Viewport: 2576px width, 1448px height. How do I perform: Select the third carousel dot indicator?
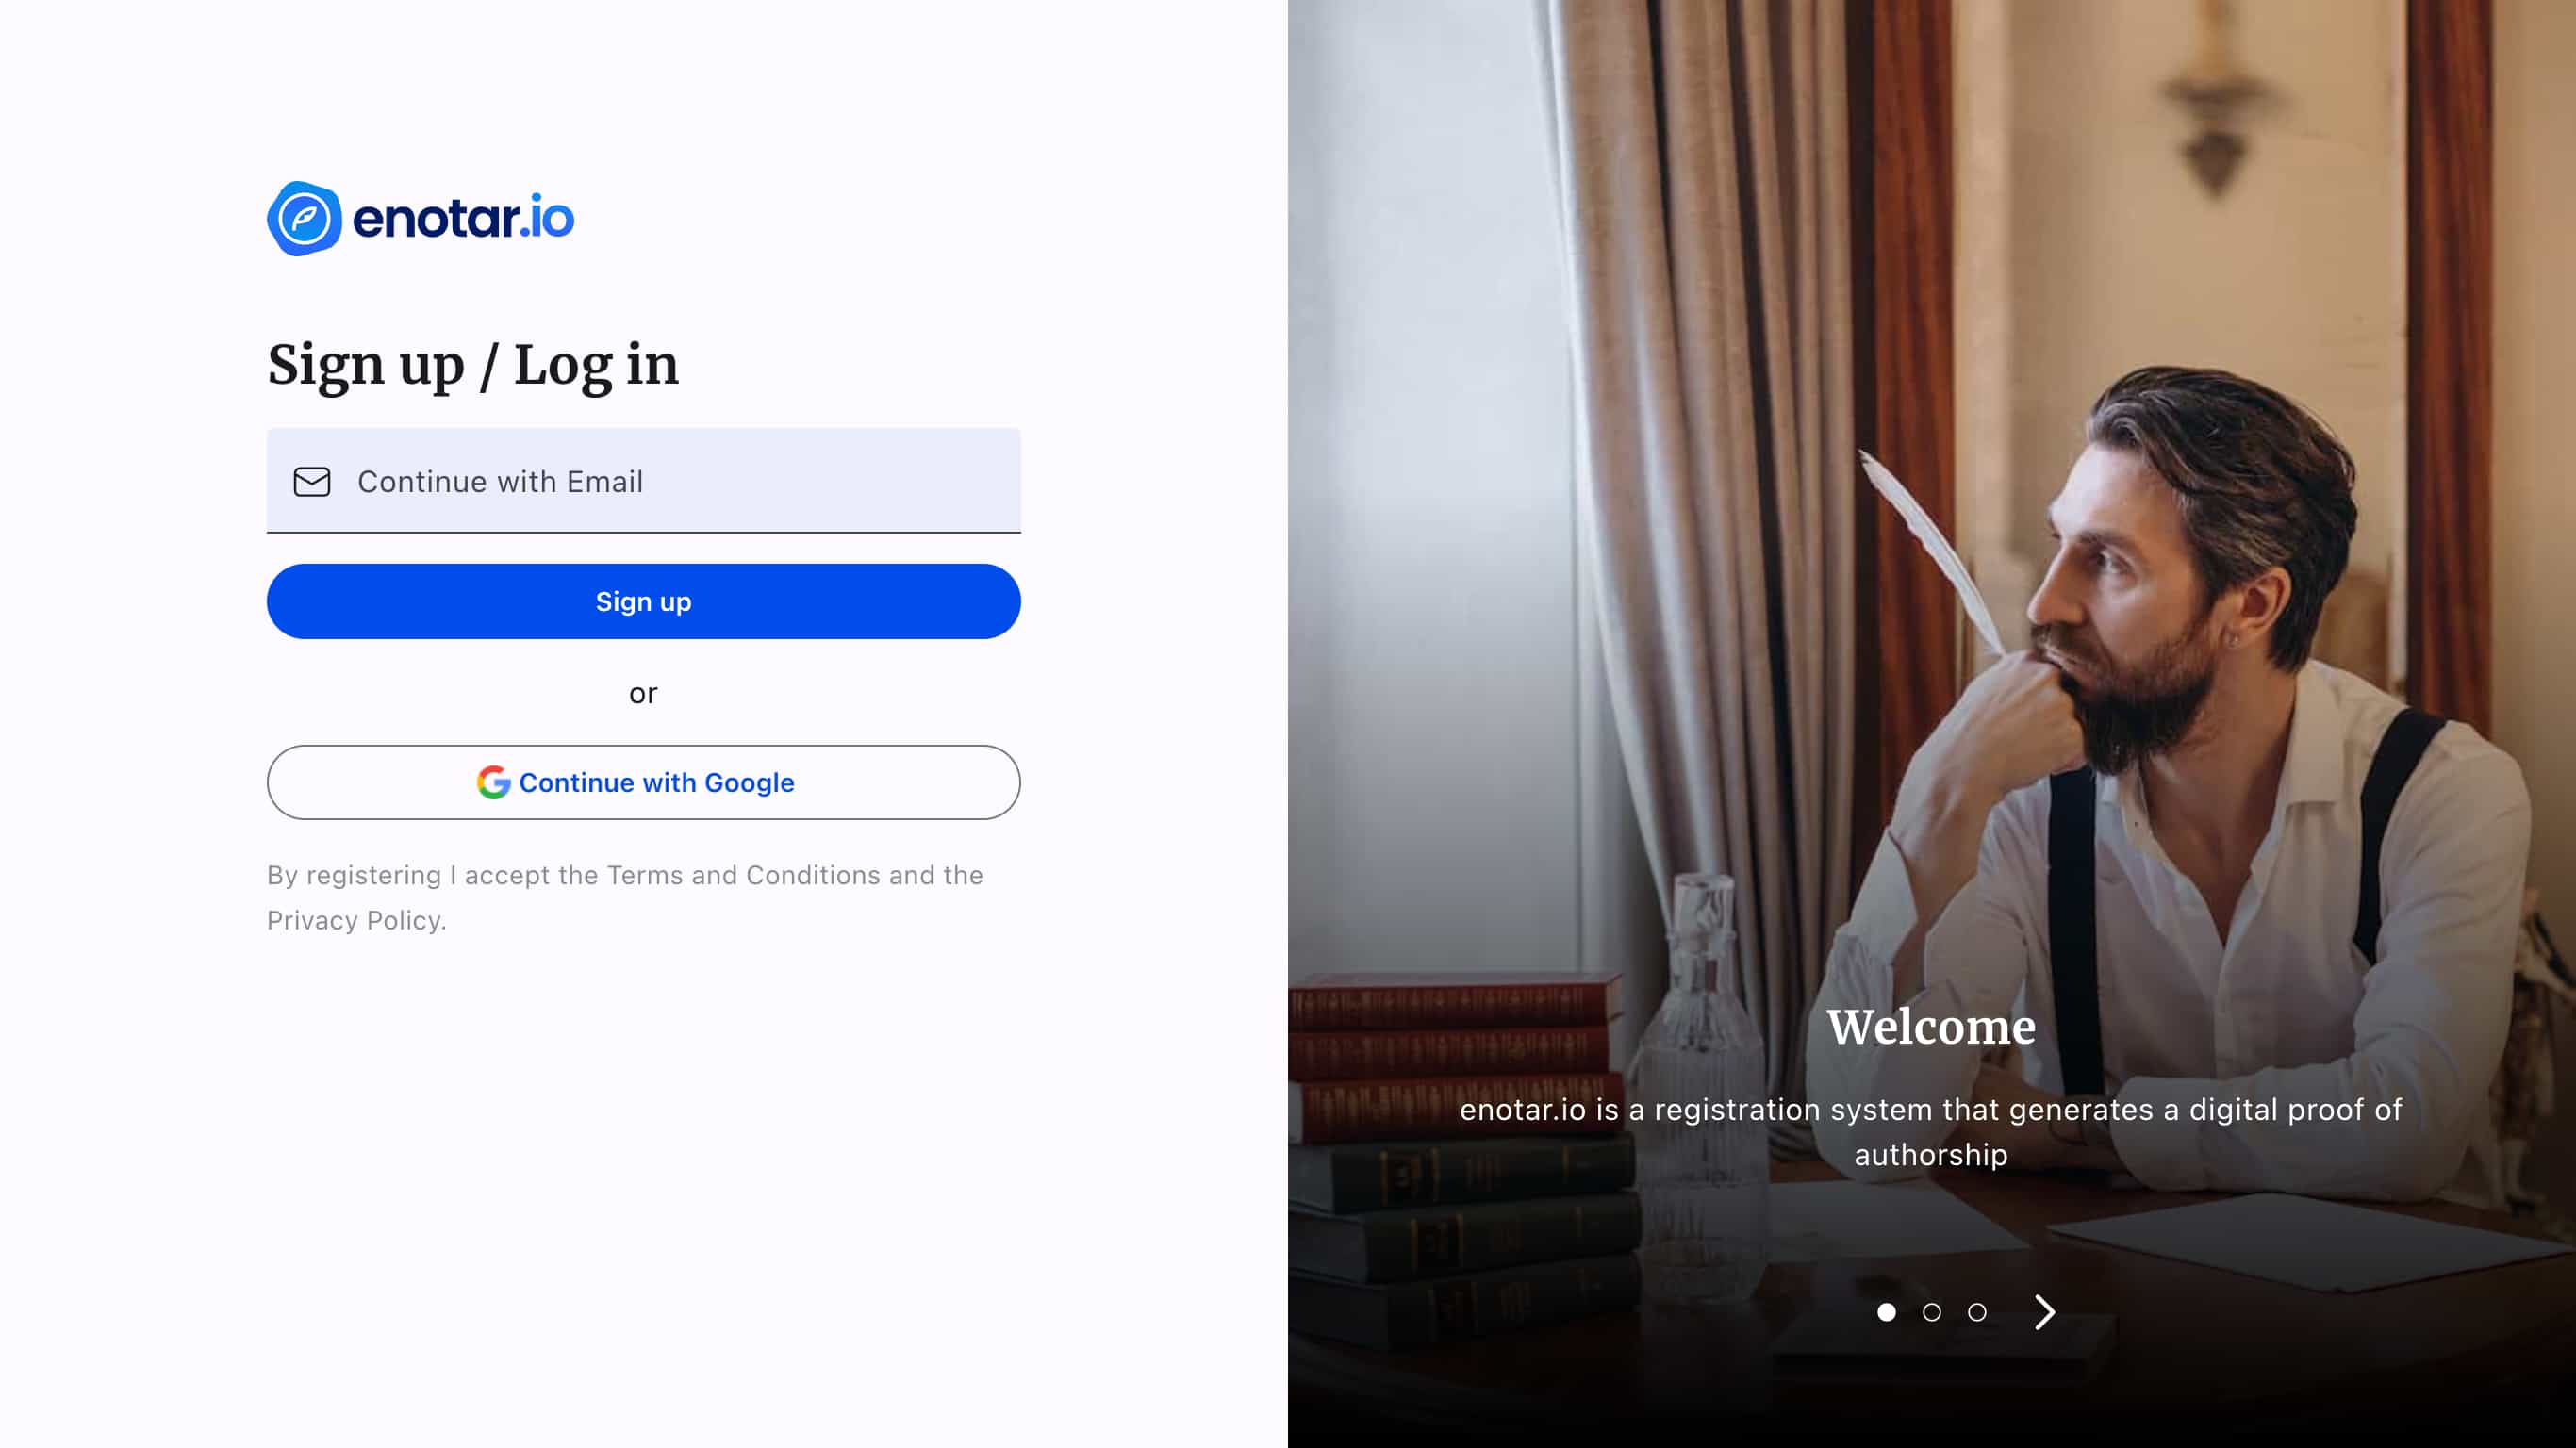pos(1977,1312)
